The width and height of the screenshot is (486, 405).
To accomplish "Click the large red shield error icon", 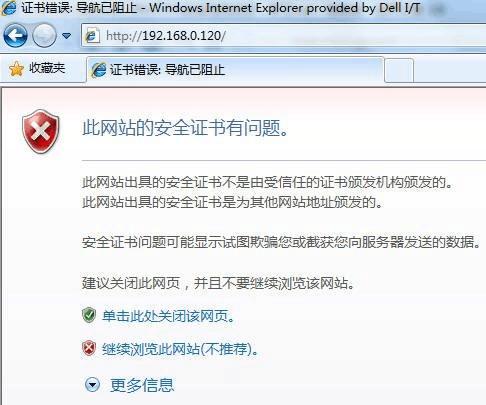I will [41, 131].
